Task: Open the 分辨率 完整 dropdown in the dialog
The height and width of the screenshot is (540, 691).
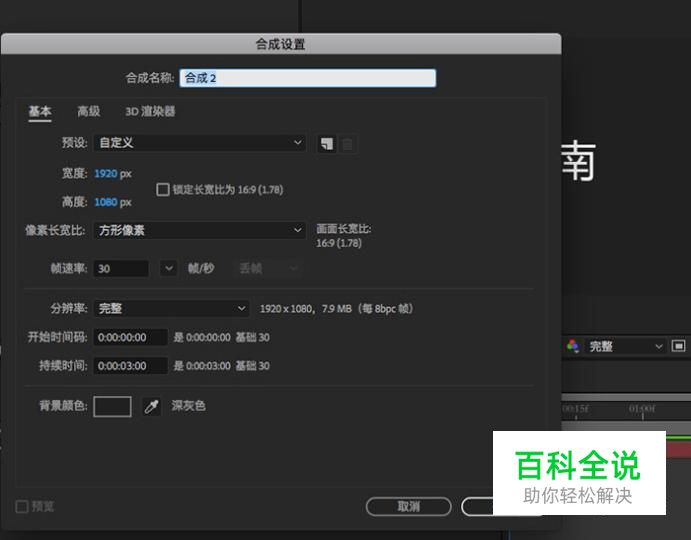Action: point(171,308)
